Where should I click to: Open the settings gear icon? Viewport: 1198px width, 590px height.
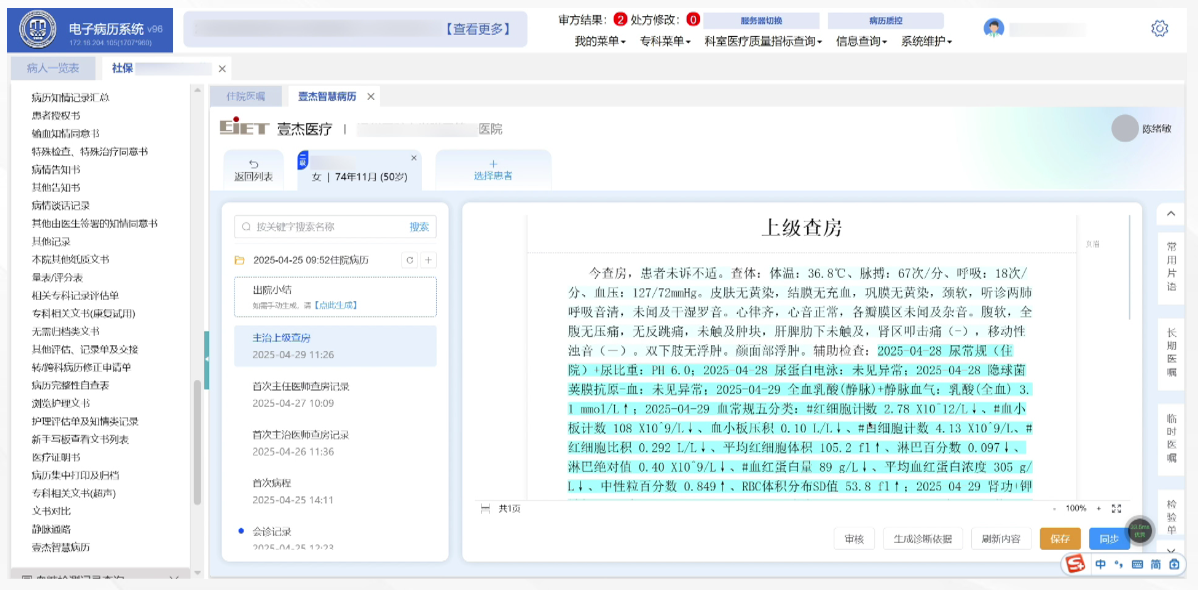tap(1159, 28)
